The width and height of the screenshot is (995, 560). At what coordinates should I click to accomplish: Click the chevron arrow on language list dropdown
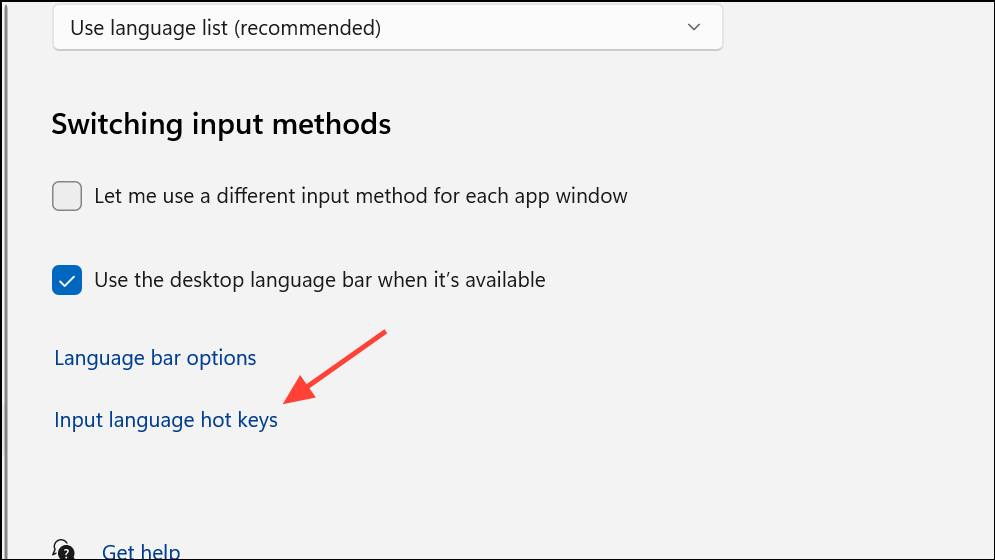tap(694, 28)
